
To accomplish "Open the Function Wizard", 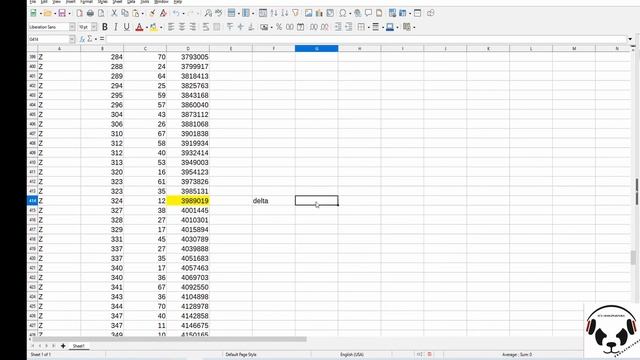I will click(82, 39).
